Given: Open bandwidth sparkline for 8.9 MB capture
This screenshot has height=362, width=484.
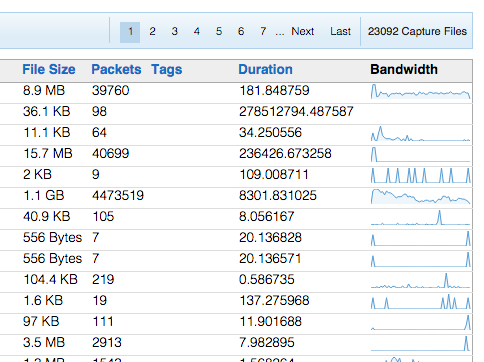Looking at the screenshot, I should (420, 91).
